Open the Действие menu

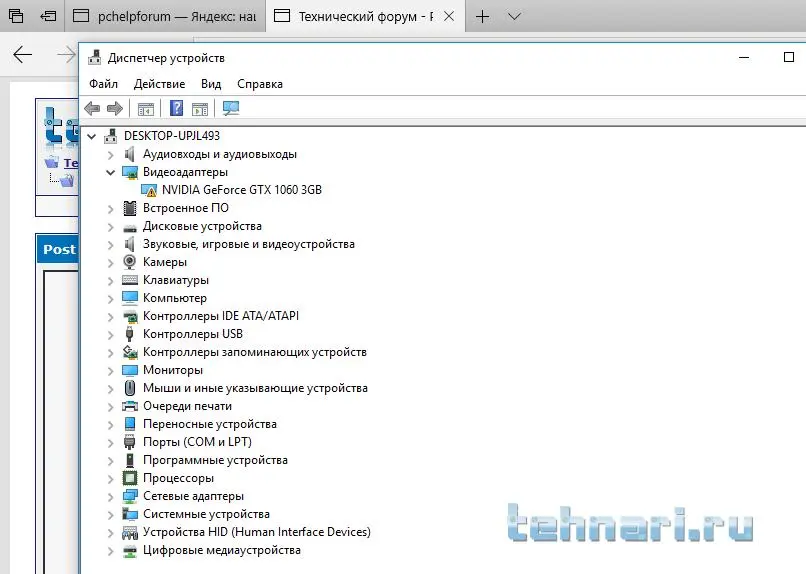[x=159, y=84]
